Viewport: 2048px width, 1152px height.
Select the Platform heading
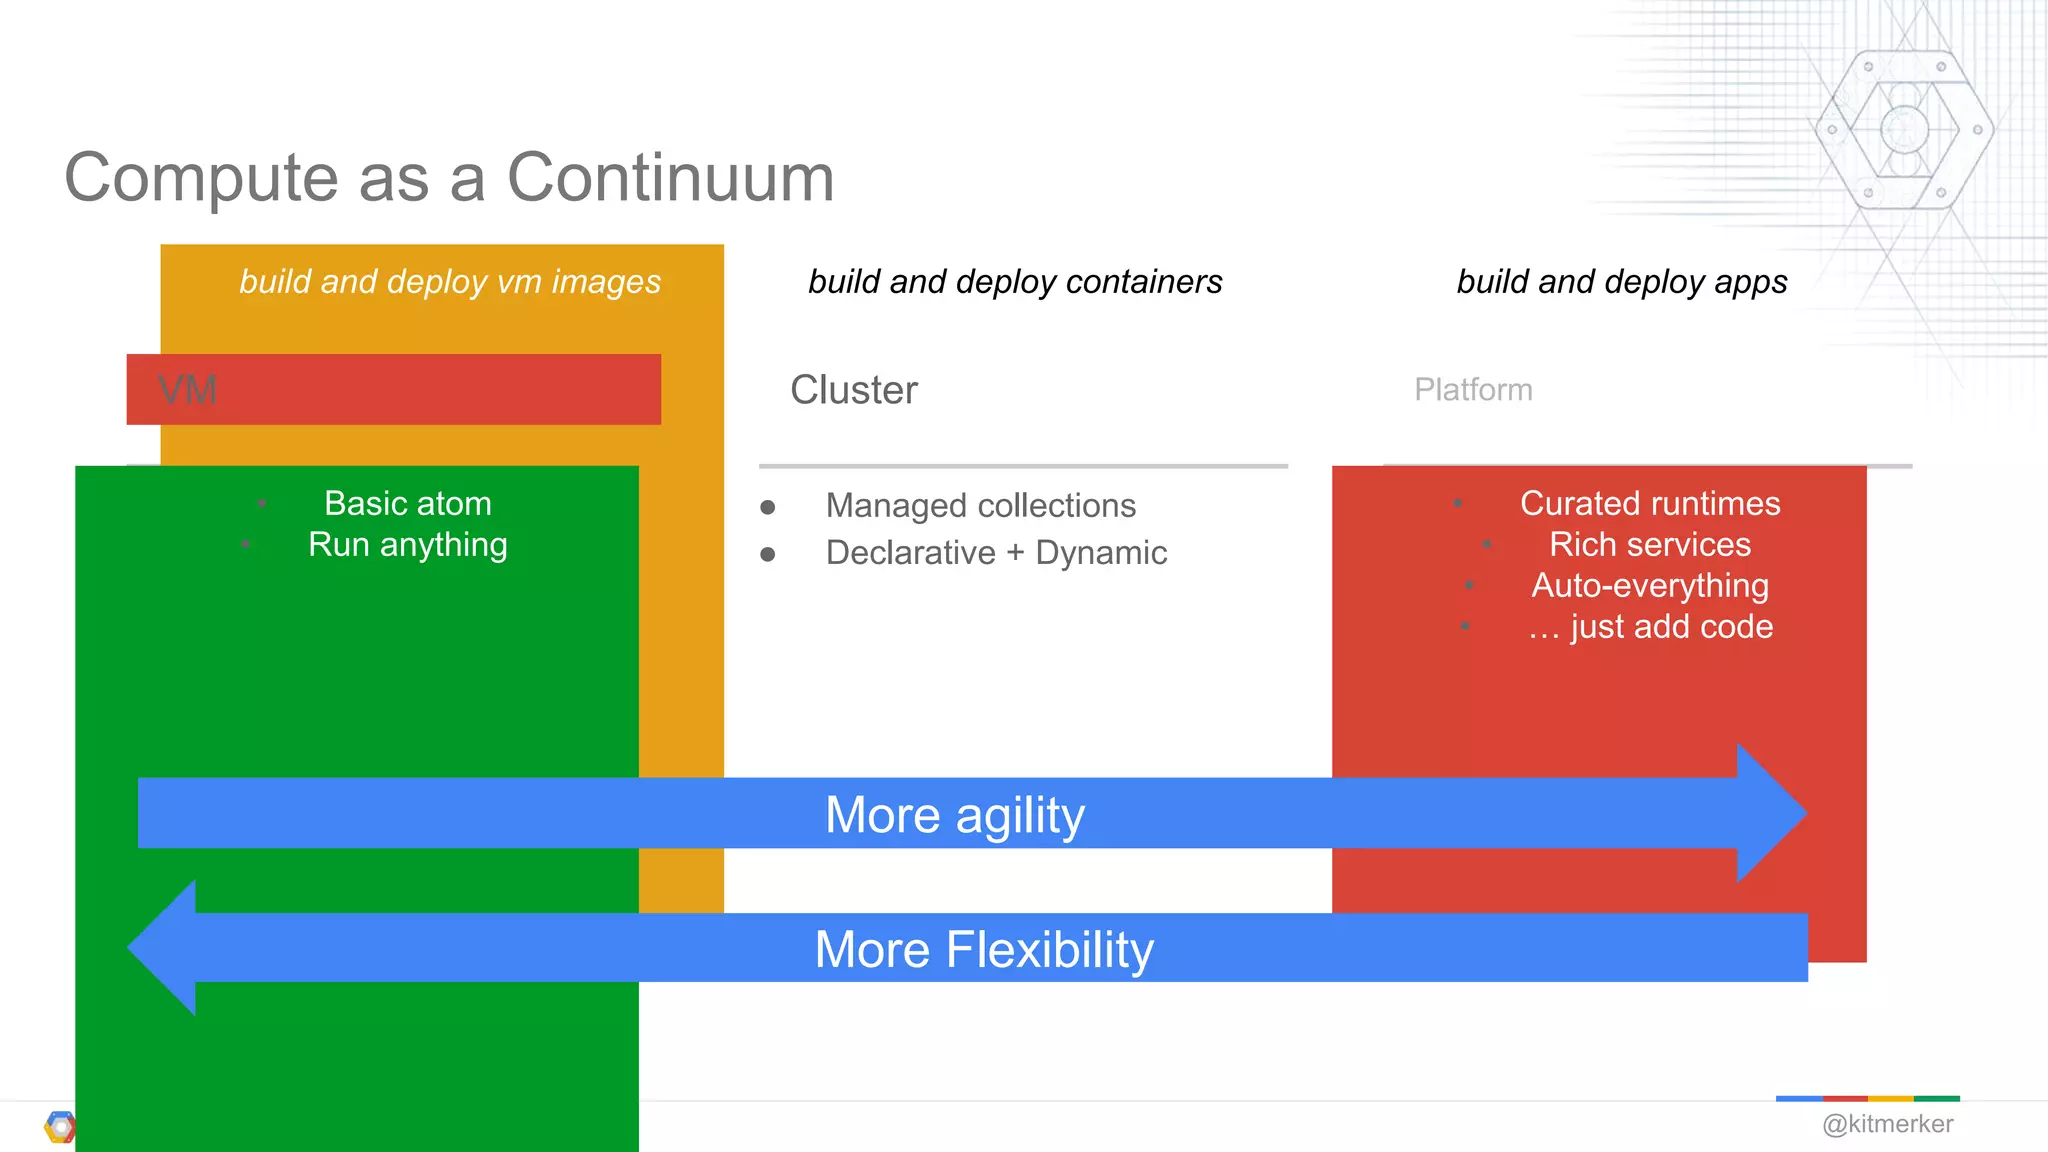click(x=1472, y=390)
